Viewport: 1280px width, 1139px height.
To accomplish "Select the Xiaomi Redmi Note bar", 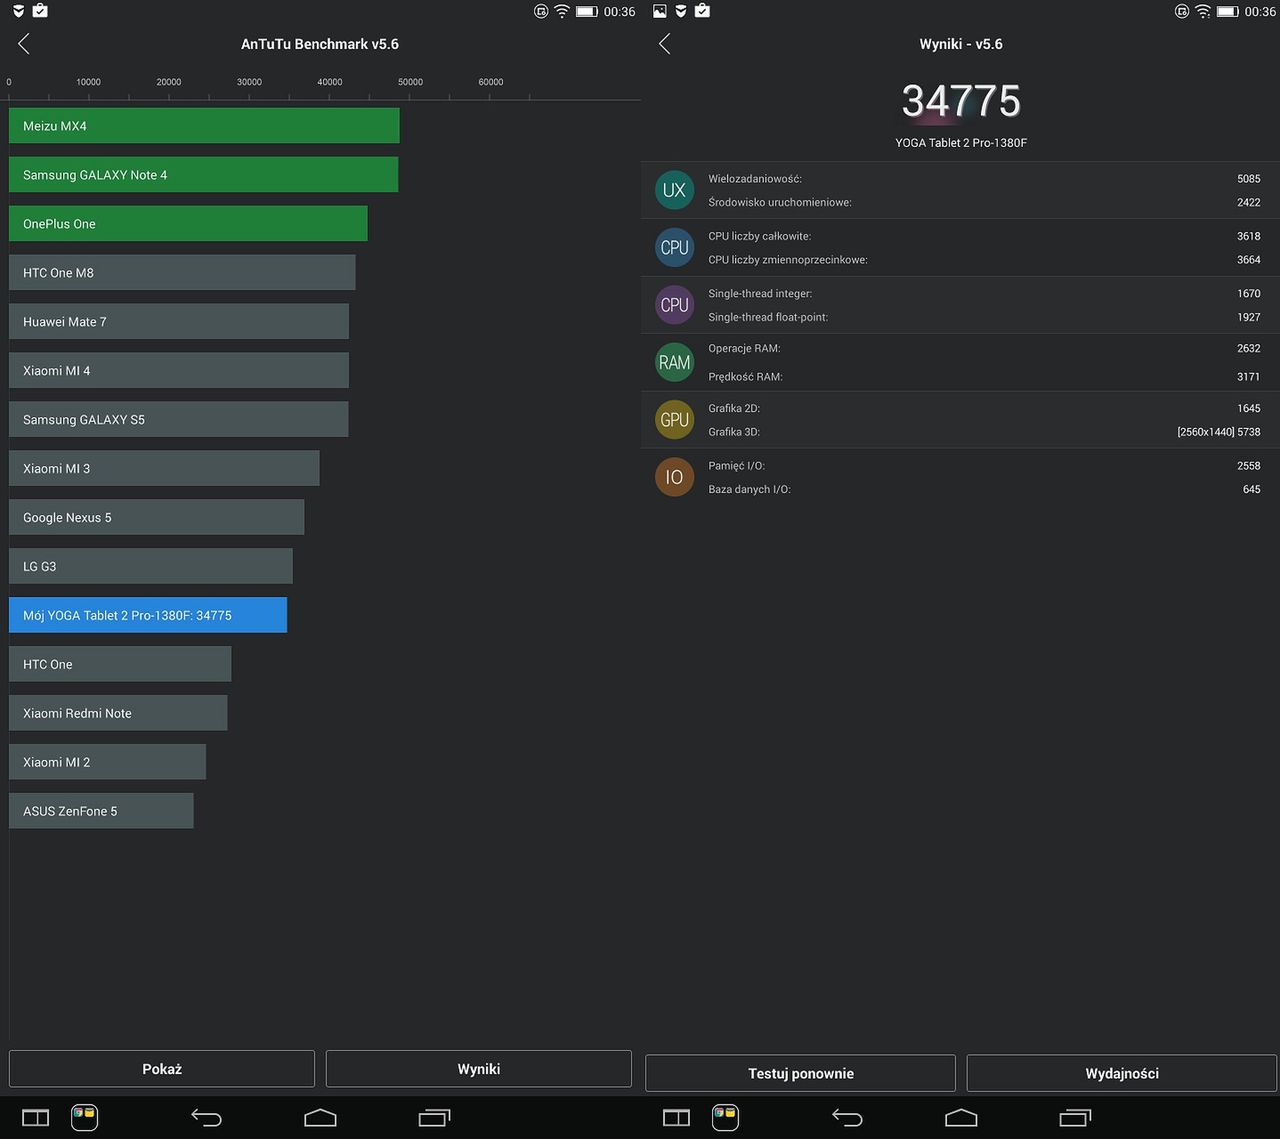I will pyautogui.click(x=118, y=714).
